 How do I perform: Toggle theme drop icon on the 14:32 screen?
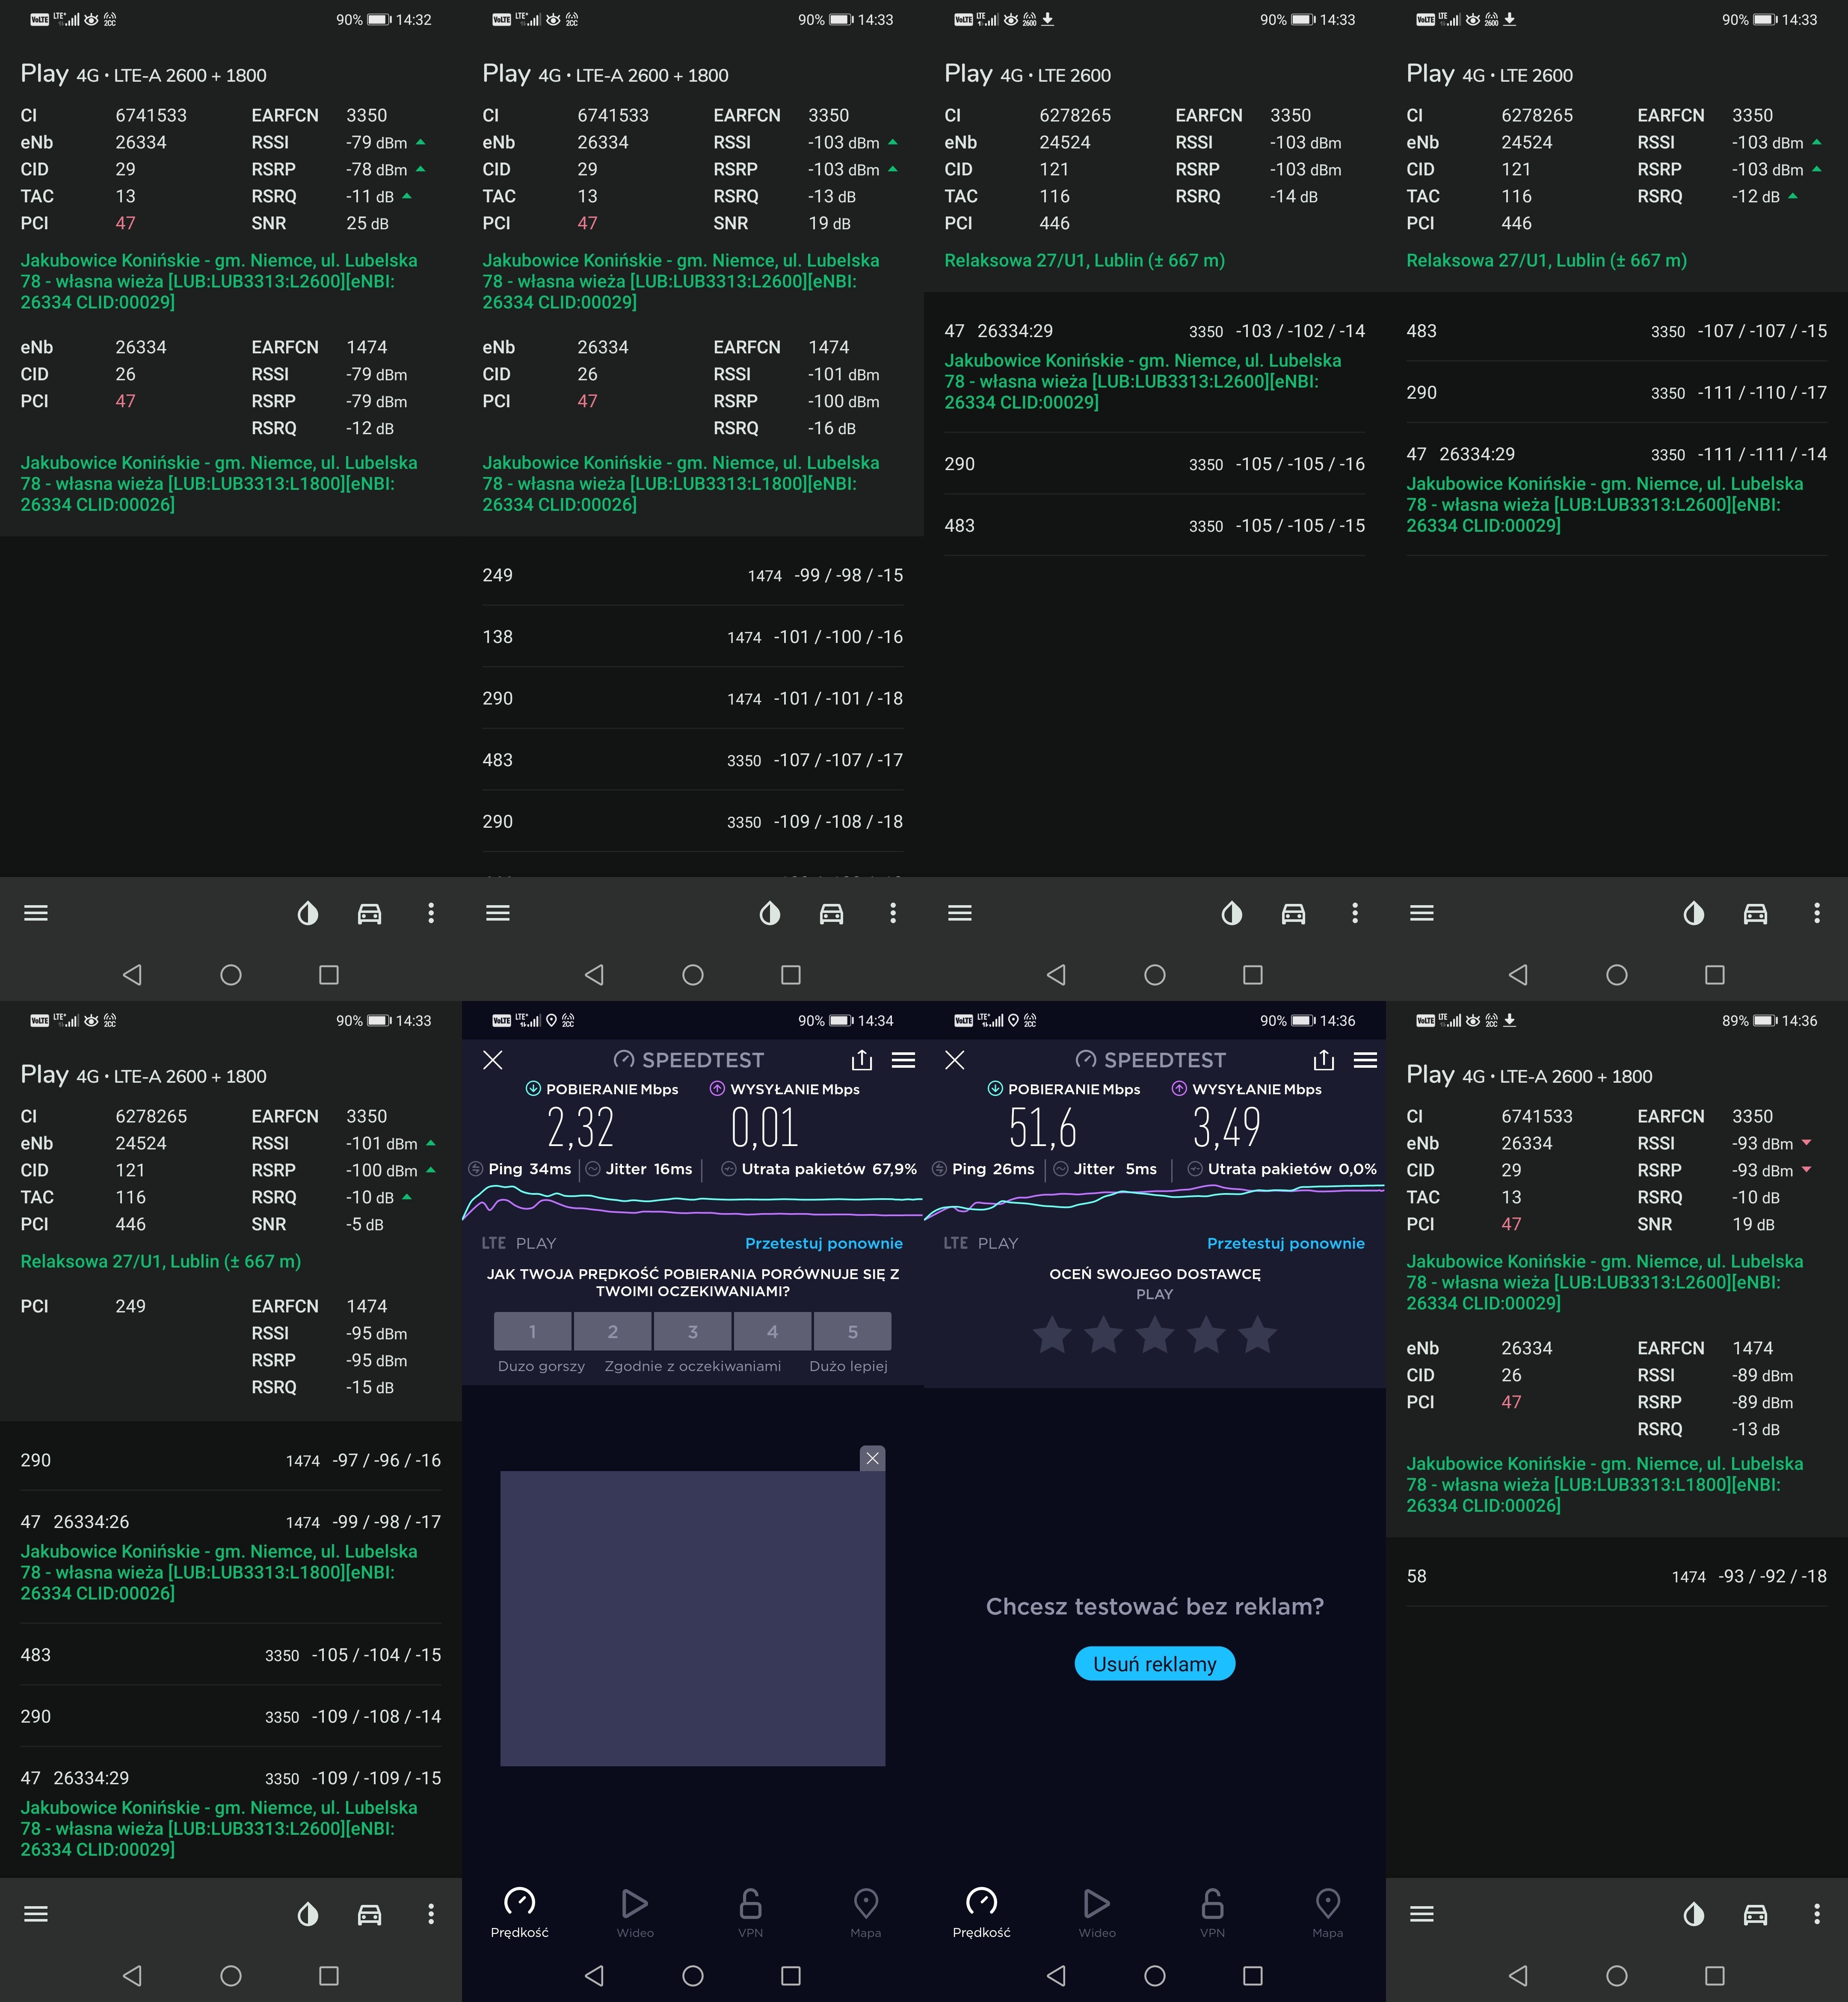pyautogui.click(x=308, y=913)
